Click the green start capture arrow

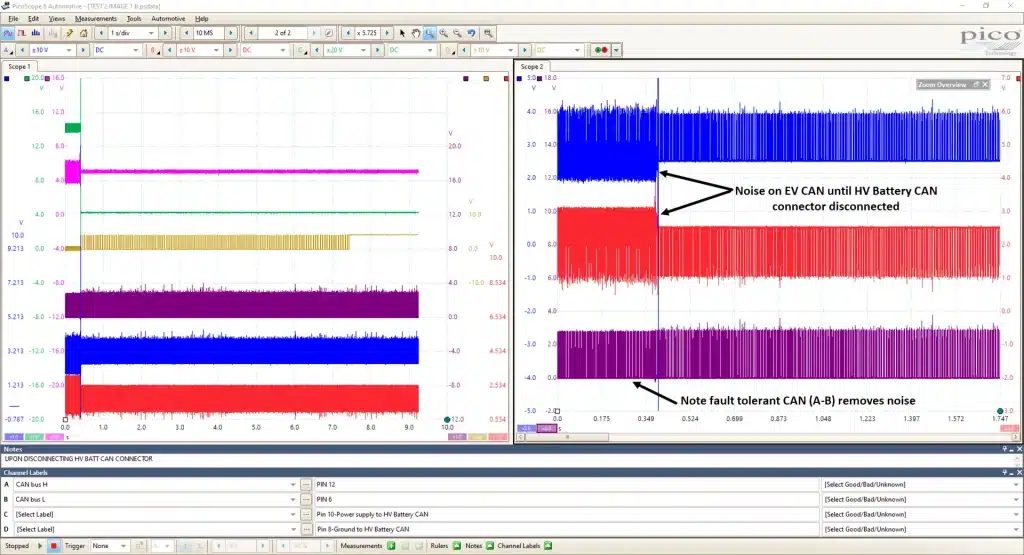(x=40, y=546)
